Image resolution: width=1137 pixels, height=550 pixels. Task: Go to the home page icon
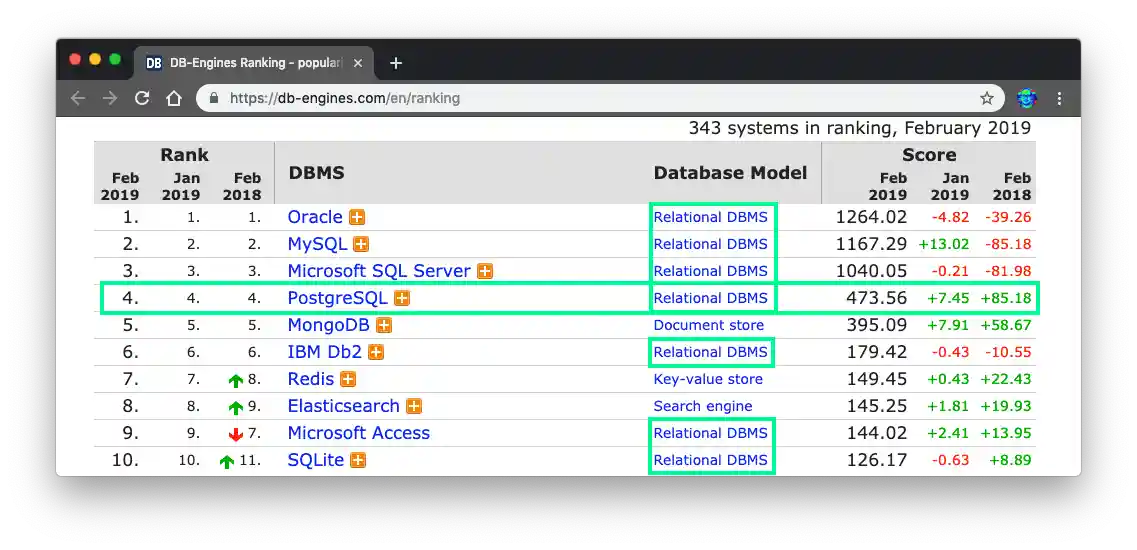pos(174,98)
